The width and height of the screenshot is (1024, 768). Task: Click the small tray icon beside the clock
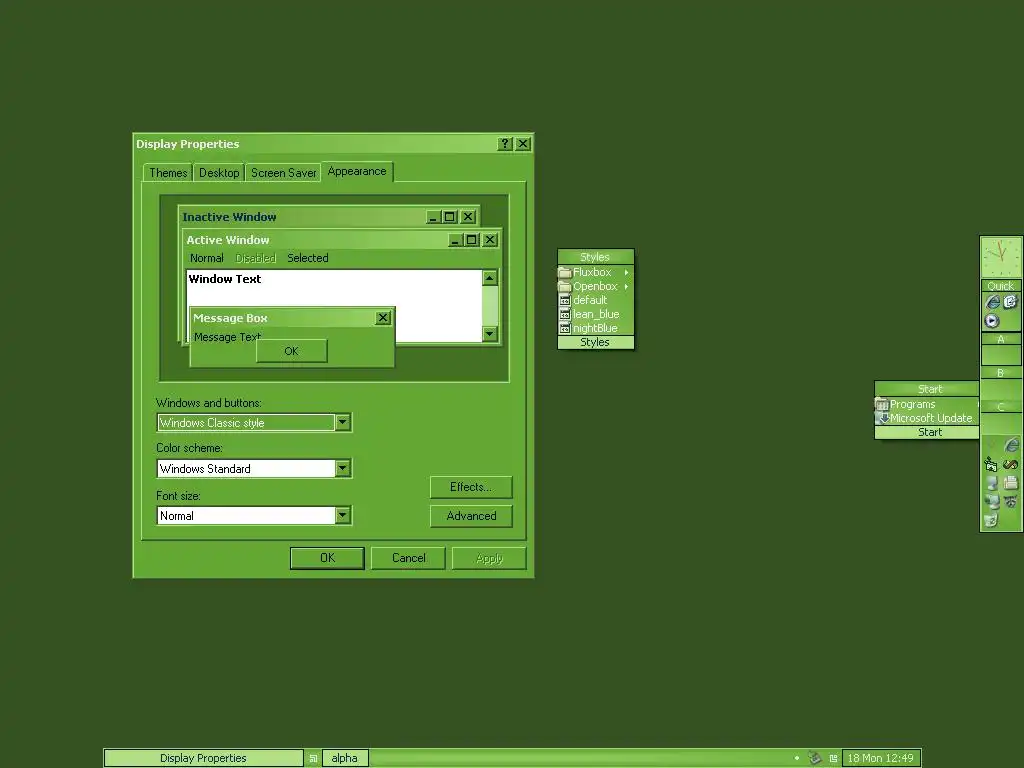coord(833,758)
